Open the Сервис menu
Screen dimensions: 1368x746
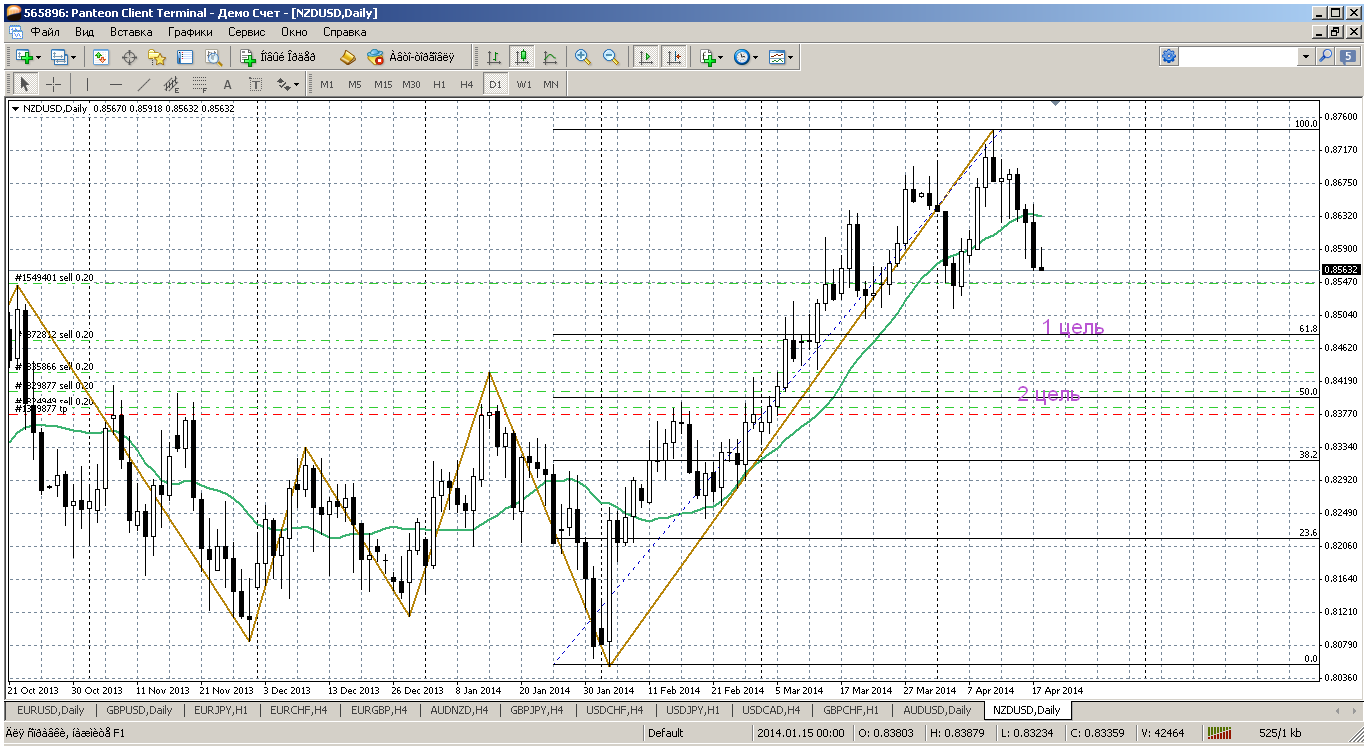(247, 32)
